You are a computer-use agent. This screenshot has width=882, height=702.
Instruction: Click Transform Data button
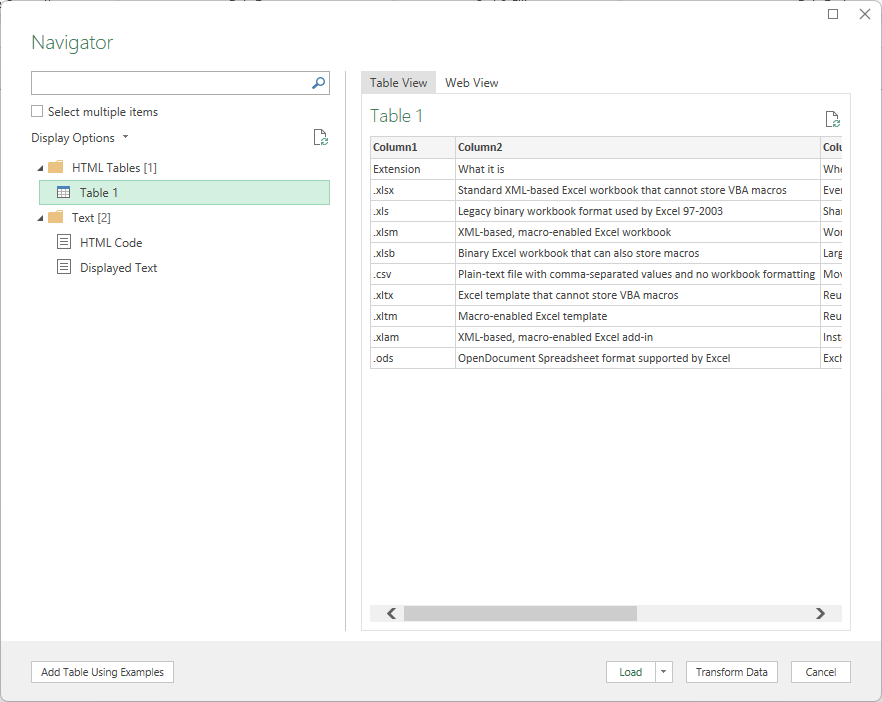(731, 672)
